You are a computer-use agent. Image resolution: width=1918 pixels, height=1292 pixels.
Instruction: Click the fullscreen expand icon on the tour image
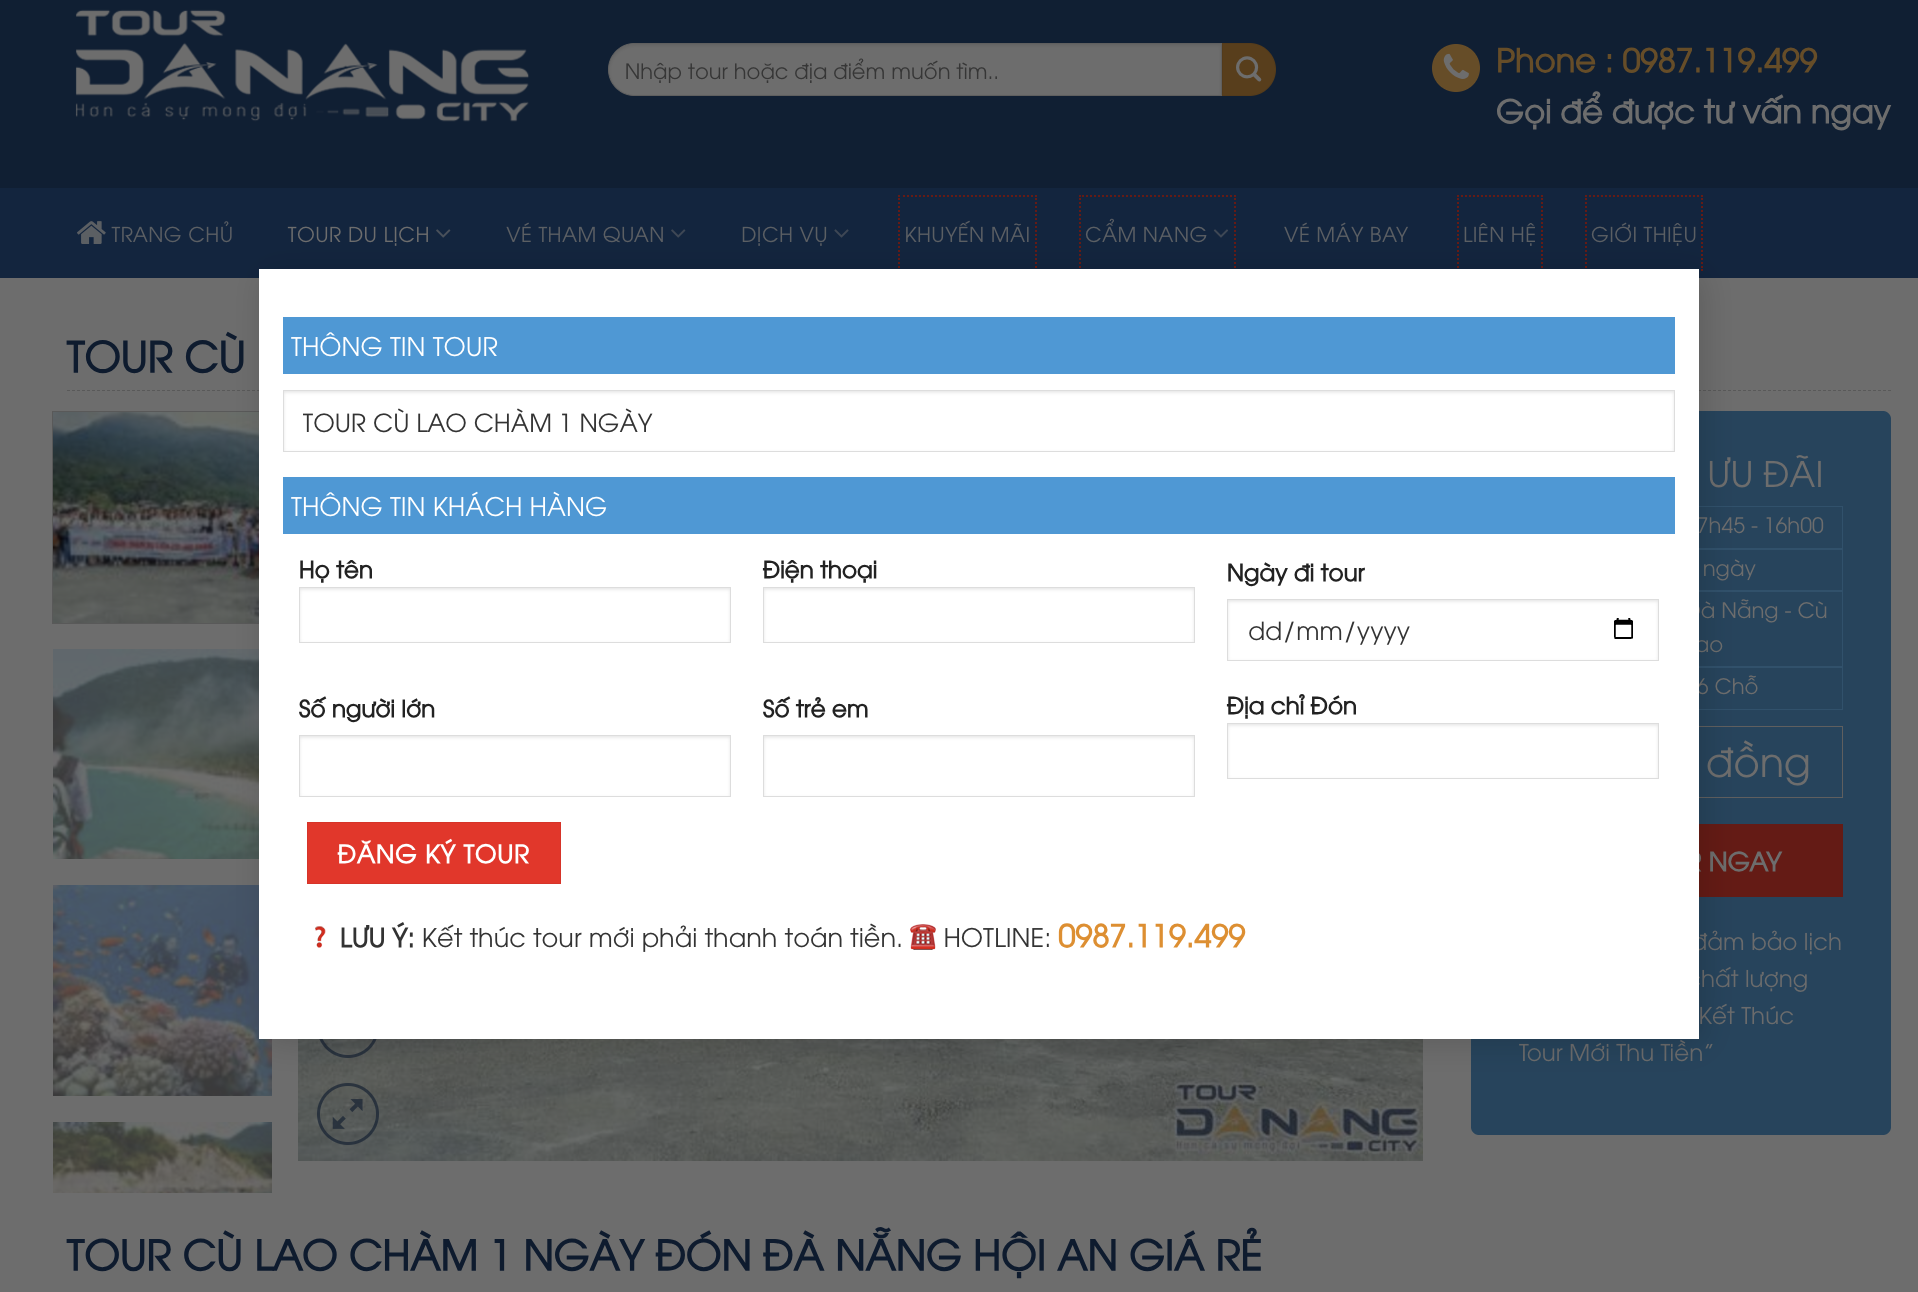coord(347,1113)
